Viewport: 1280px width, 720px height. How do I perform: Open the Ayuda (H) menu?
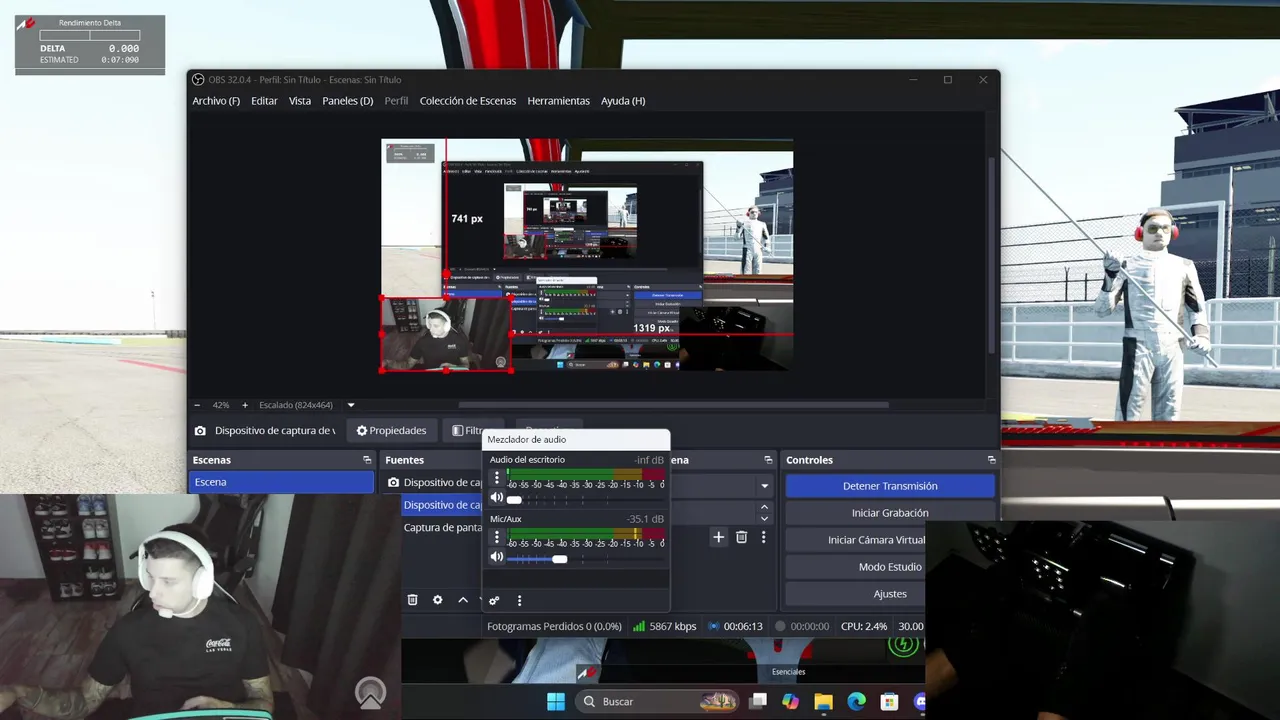623,101
